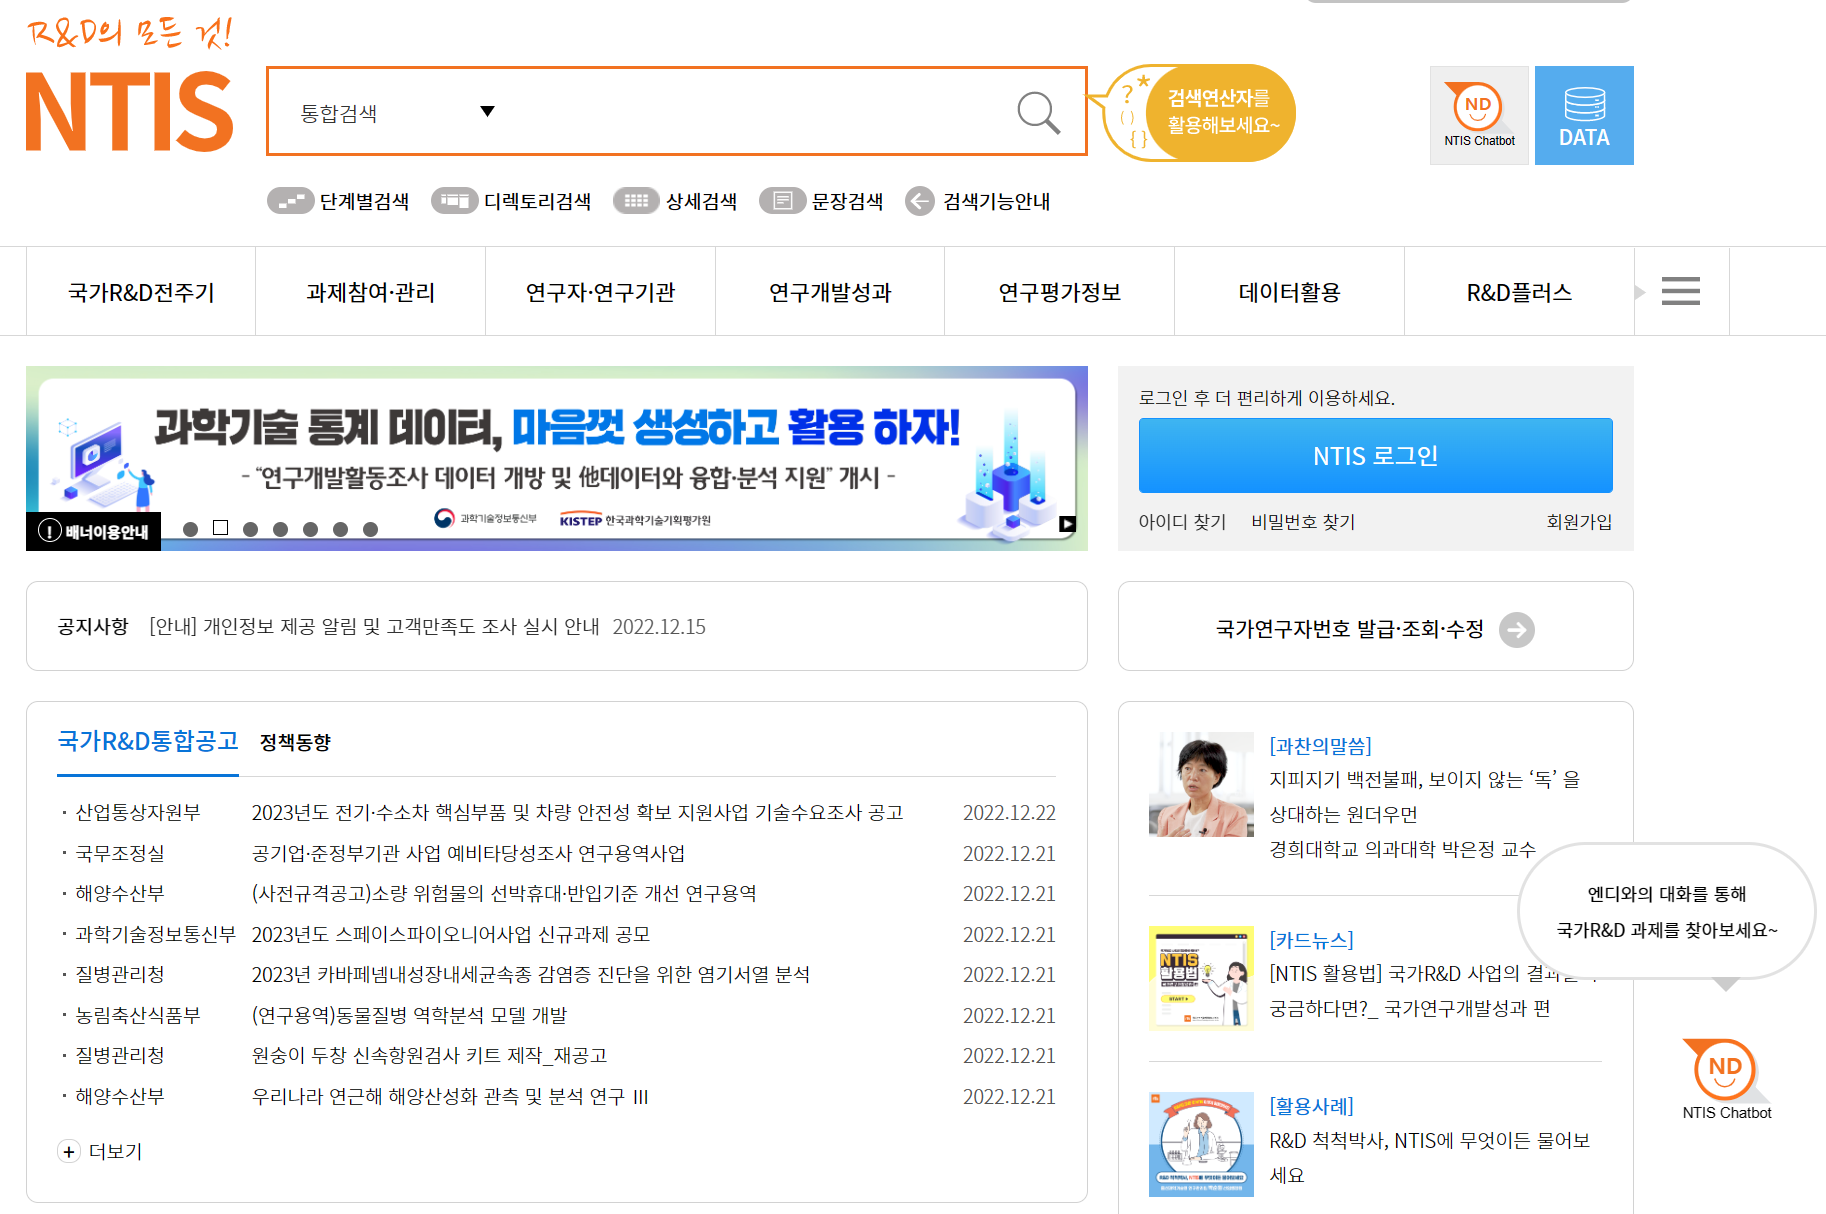Open the NTIS Chatbot via top chatbot icon
The image size is (1826, 1214).
click(x=1478, y=112)
